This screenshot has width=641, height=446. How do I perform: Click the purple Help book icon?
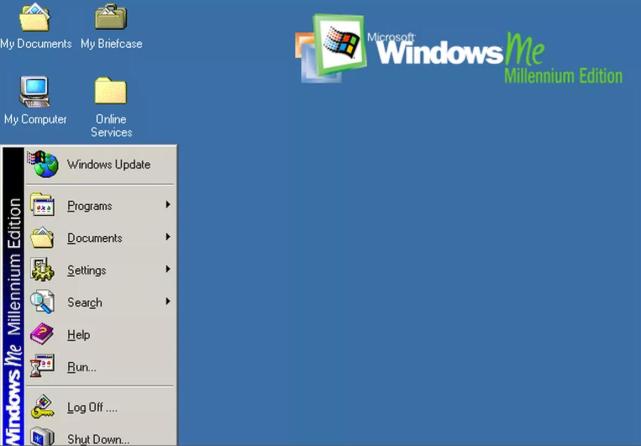tap(42, 334)
